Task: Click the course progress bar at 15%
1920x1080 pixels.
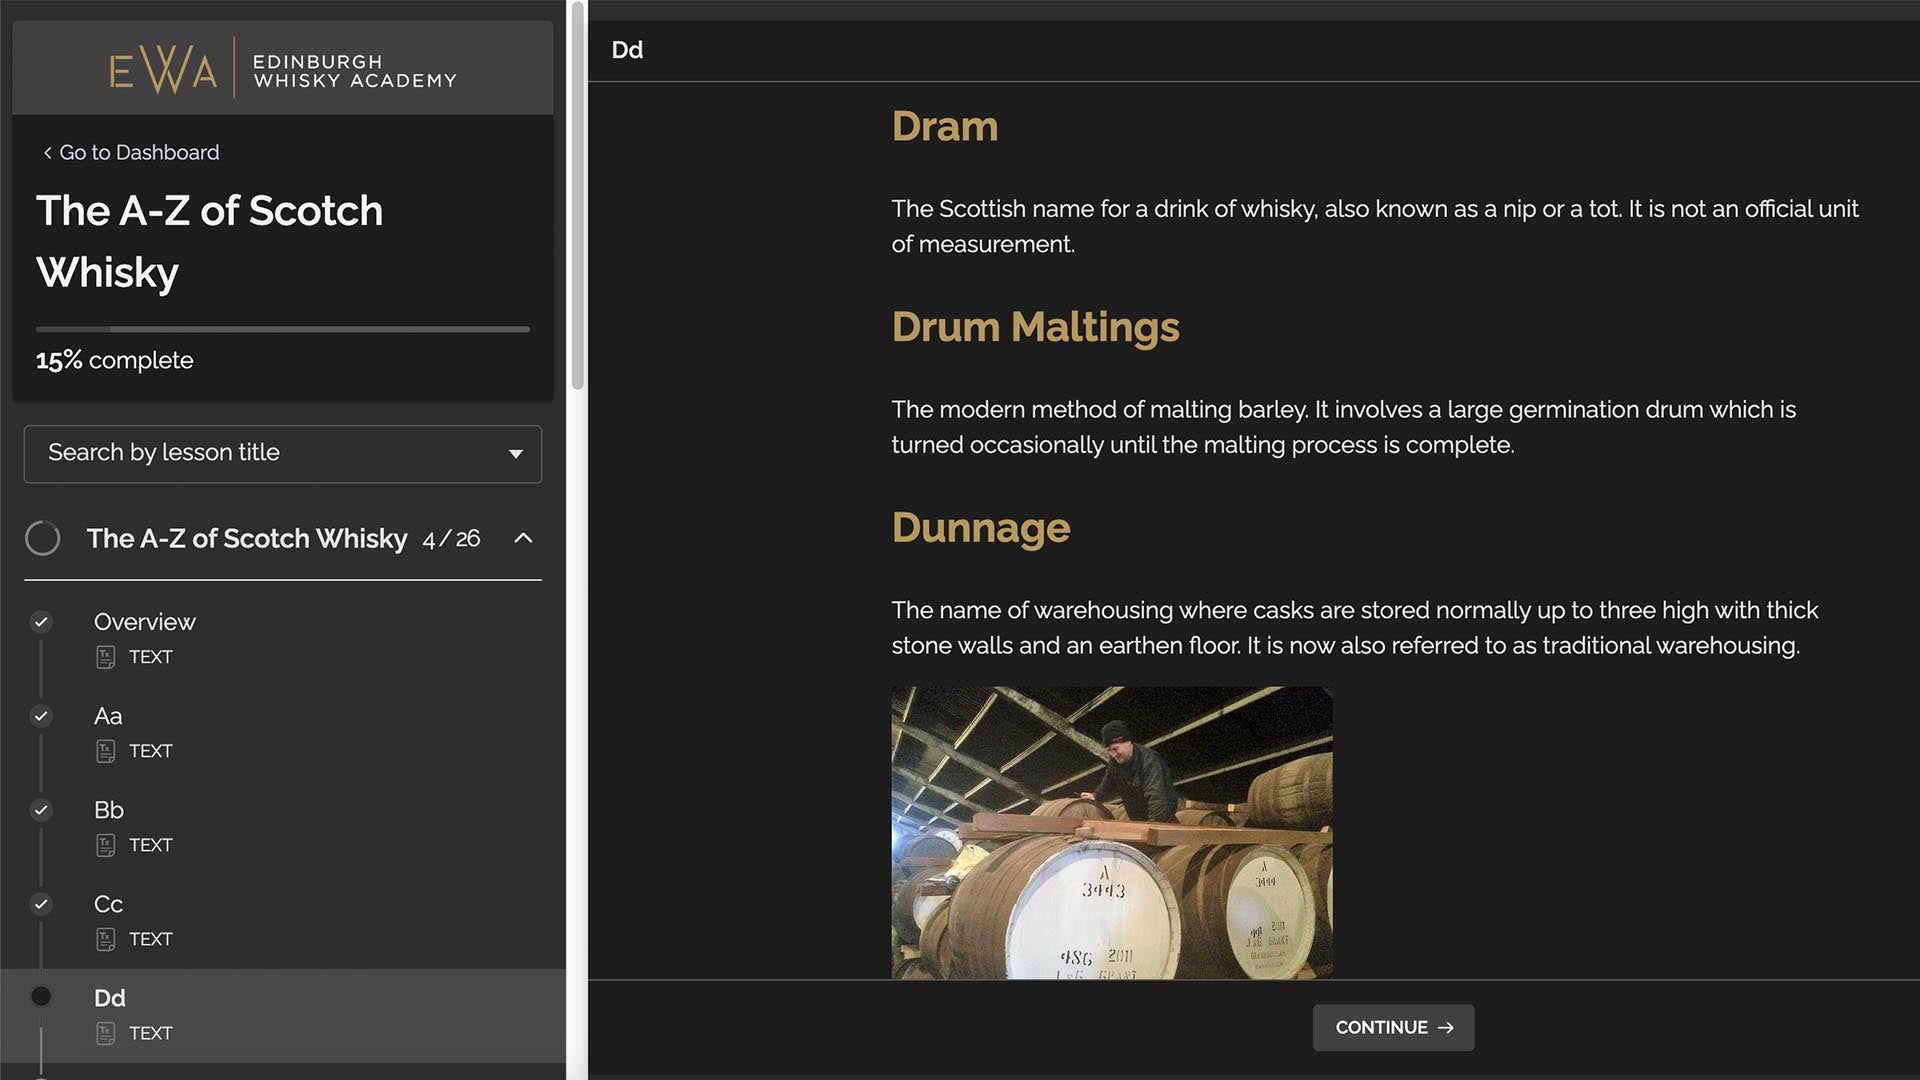Action: point(283,328)
